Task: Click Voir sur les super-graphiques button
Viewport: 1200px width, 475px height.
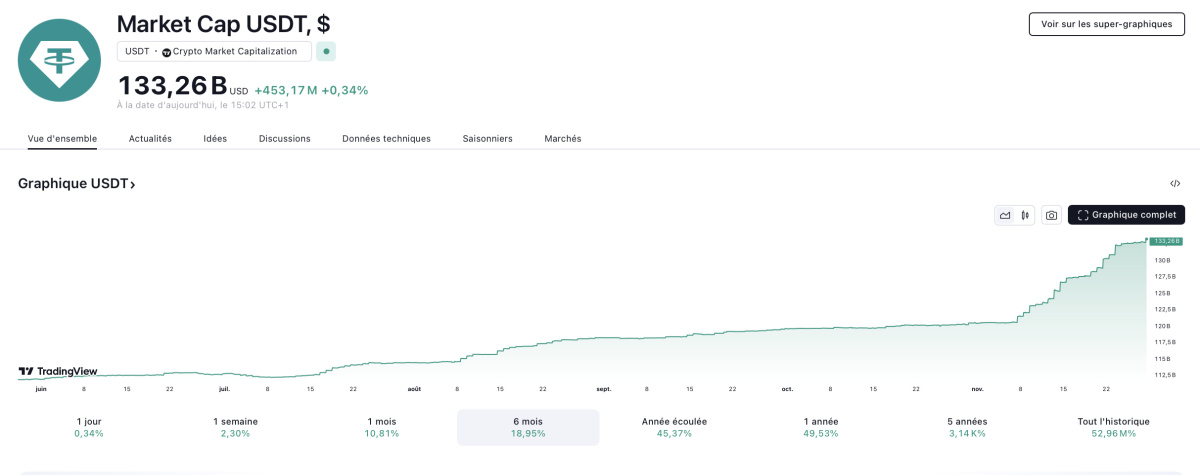Action: (x=1106, y=24)
